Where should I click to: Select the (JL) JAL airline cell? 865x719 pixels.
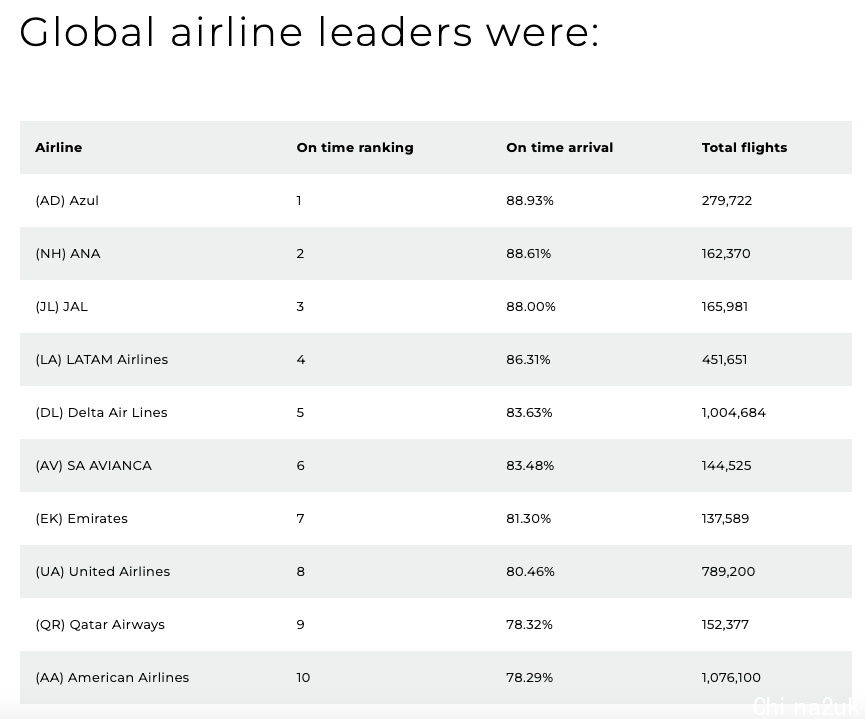pos(61,306)
